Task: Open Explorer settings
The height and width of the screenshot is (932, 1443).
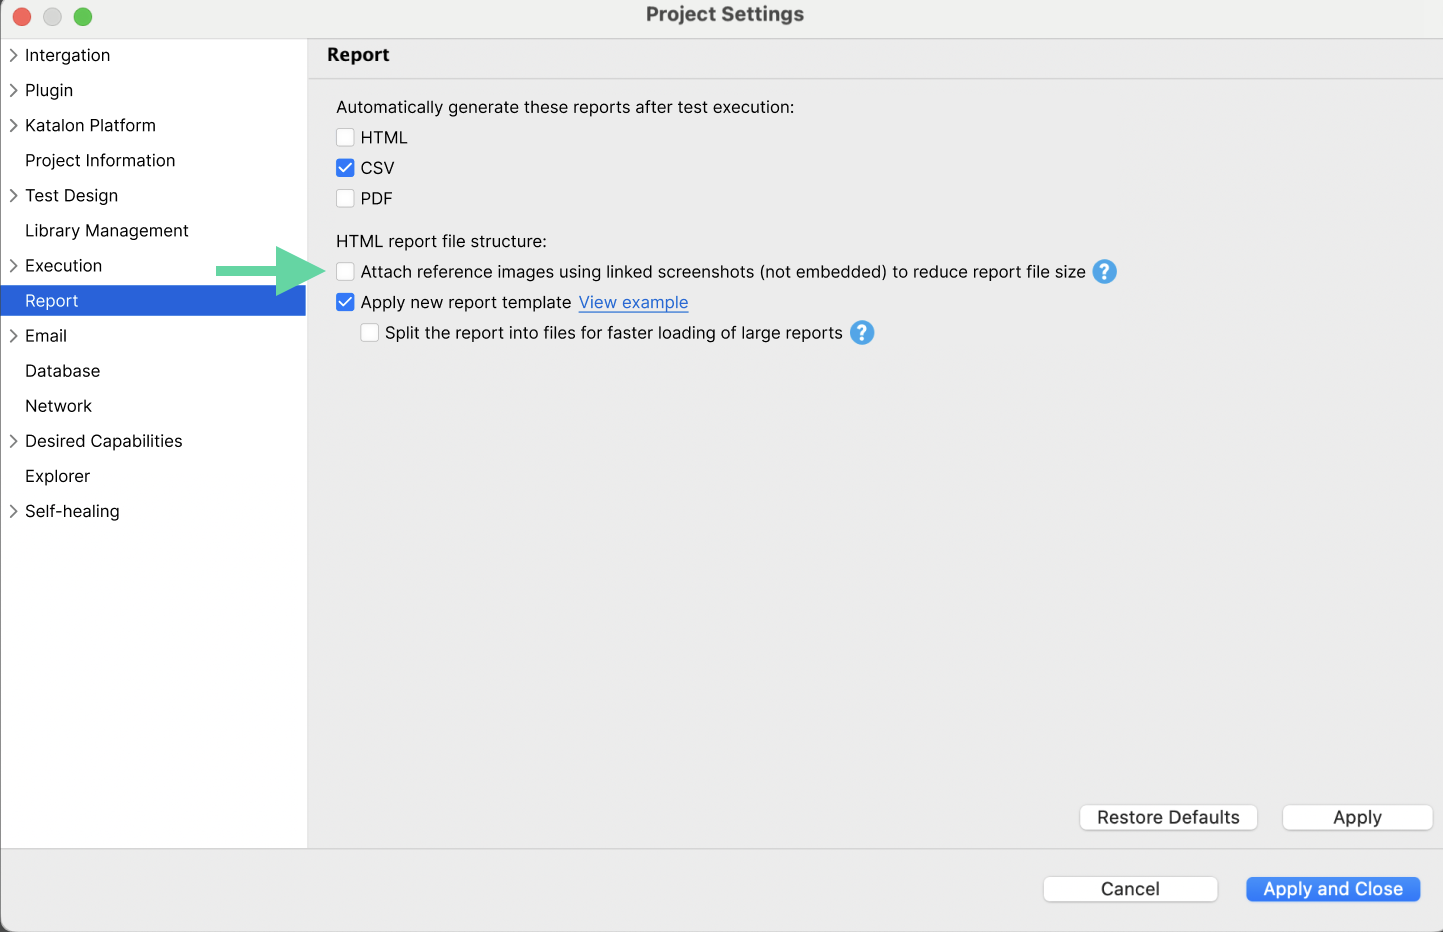Action: click(58, 476)
